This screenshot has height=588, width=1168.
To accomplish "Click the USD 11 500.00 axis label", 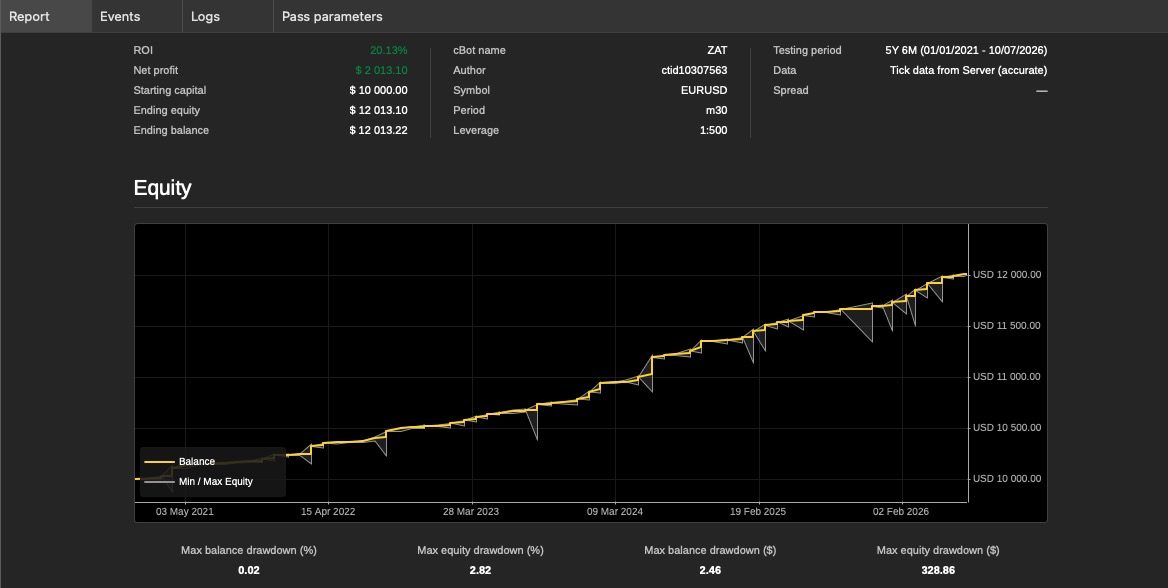I will coord(1007,326).
